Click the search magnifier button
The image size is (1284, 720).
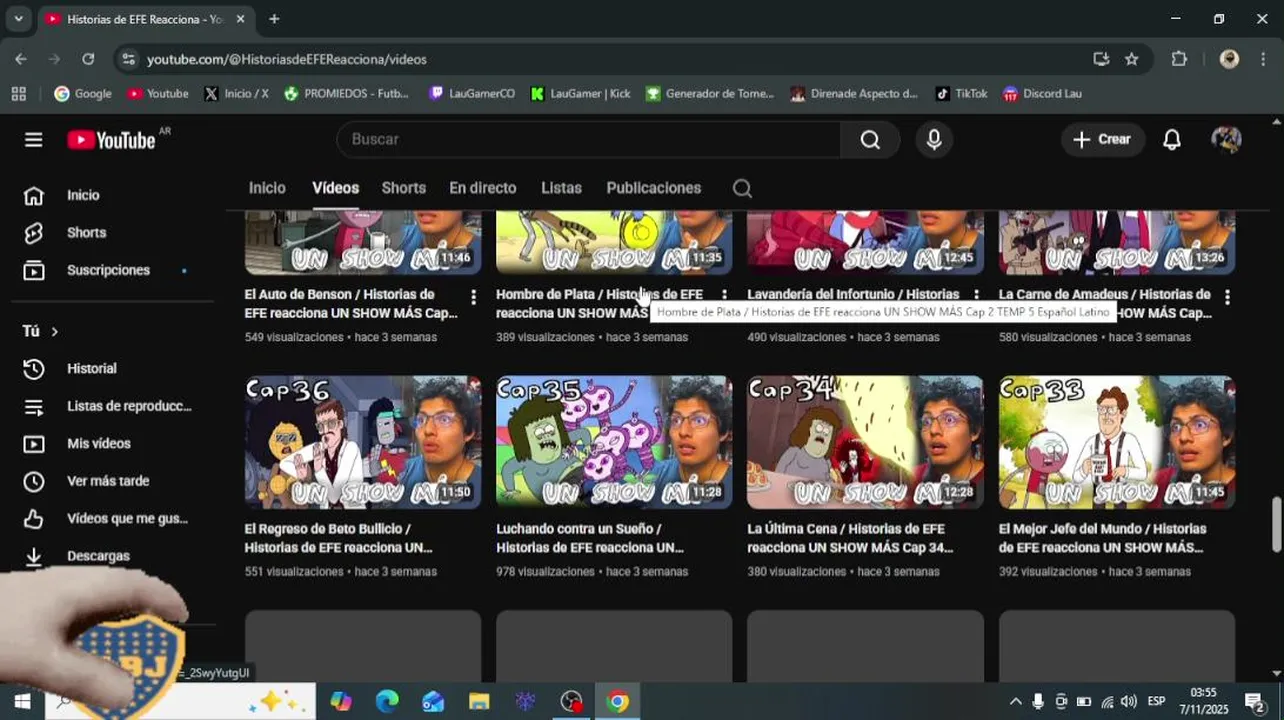tap(870, 140)
